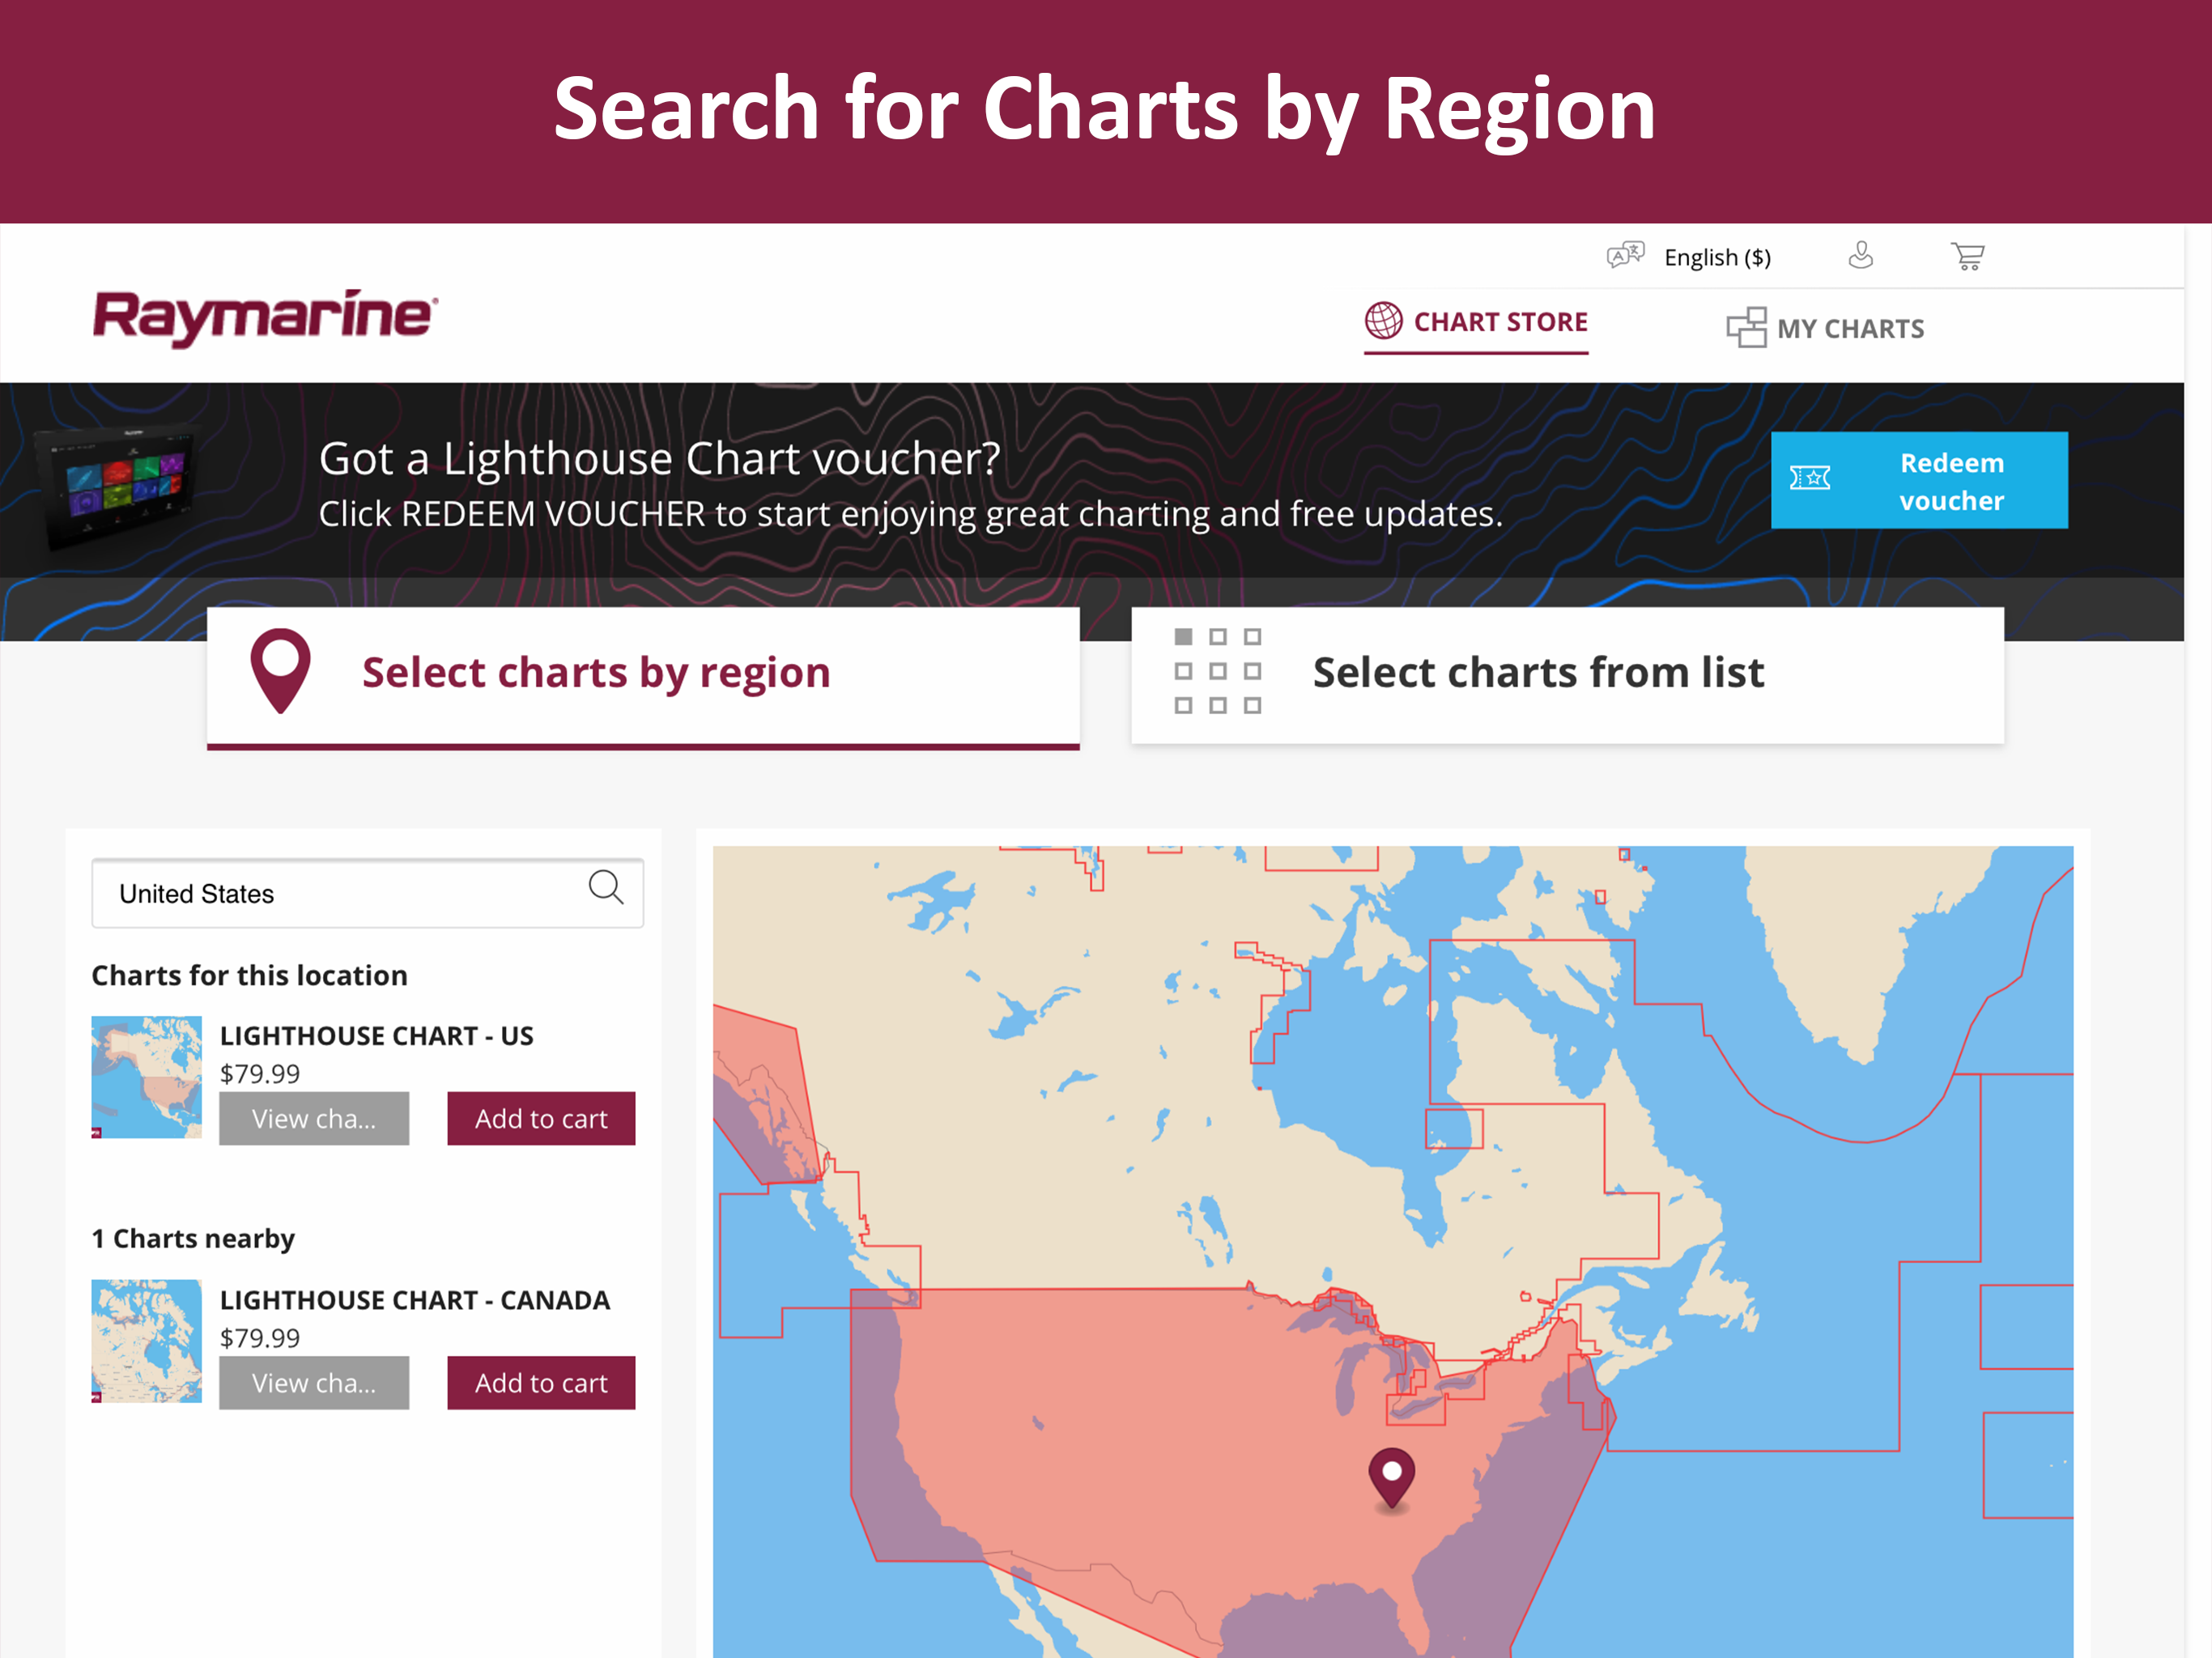Screen dimensions: 2212x1658
Task: Click the user account icon
Action: click(1860, 256)
